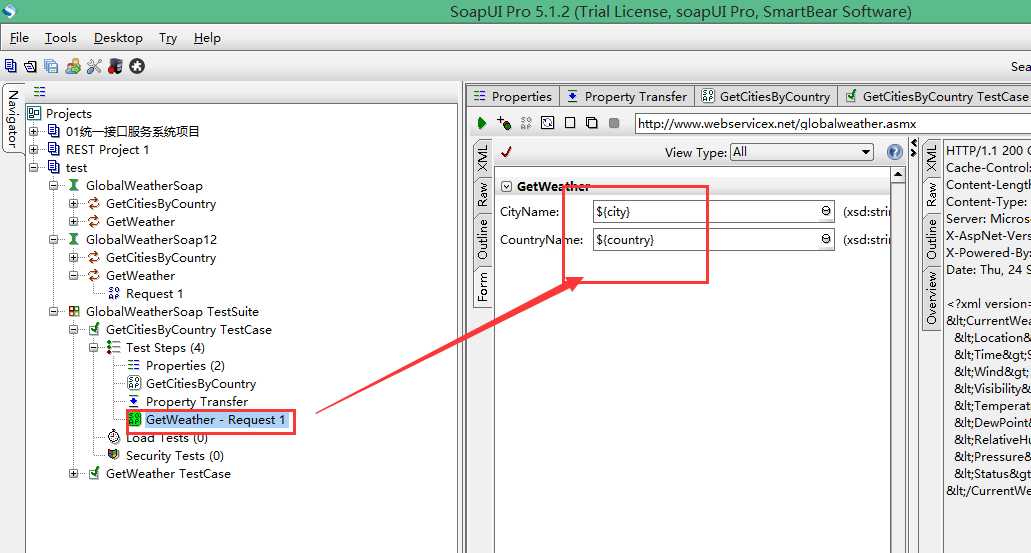1031x553 pixels.
Task: Select GetCitiesByCountry step under Test Steps
Action: pyautogui.click(x=201, y=383)
